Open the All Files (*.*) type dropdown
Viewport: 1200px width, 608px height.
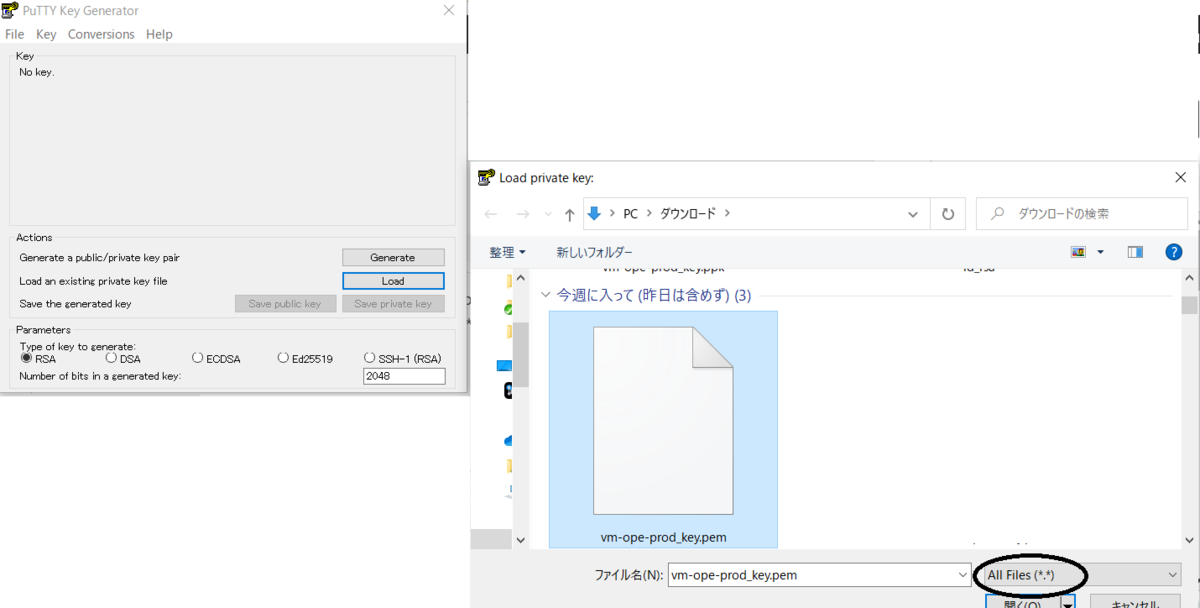(1081, 575)
